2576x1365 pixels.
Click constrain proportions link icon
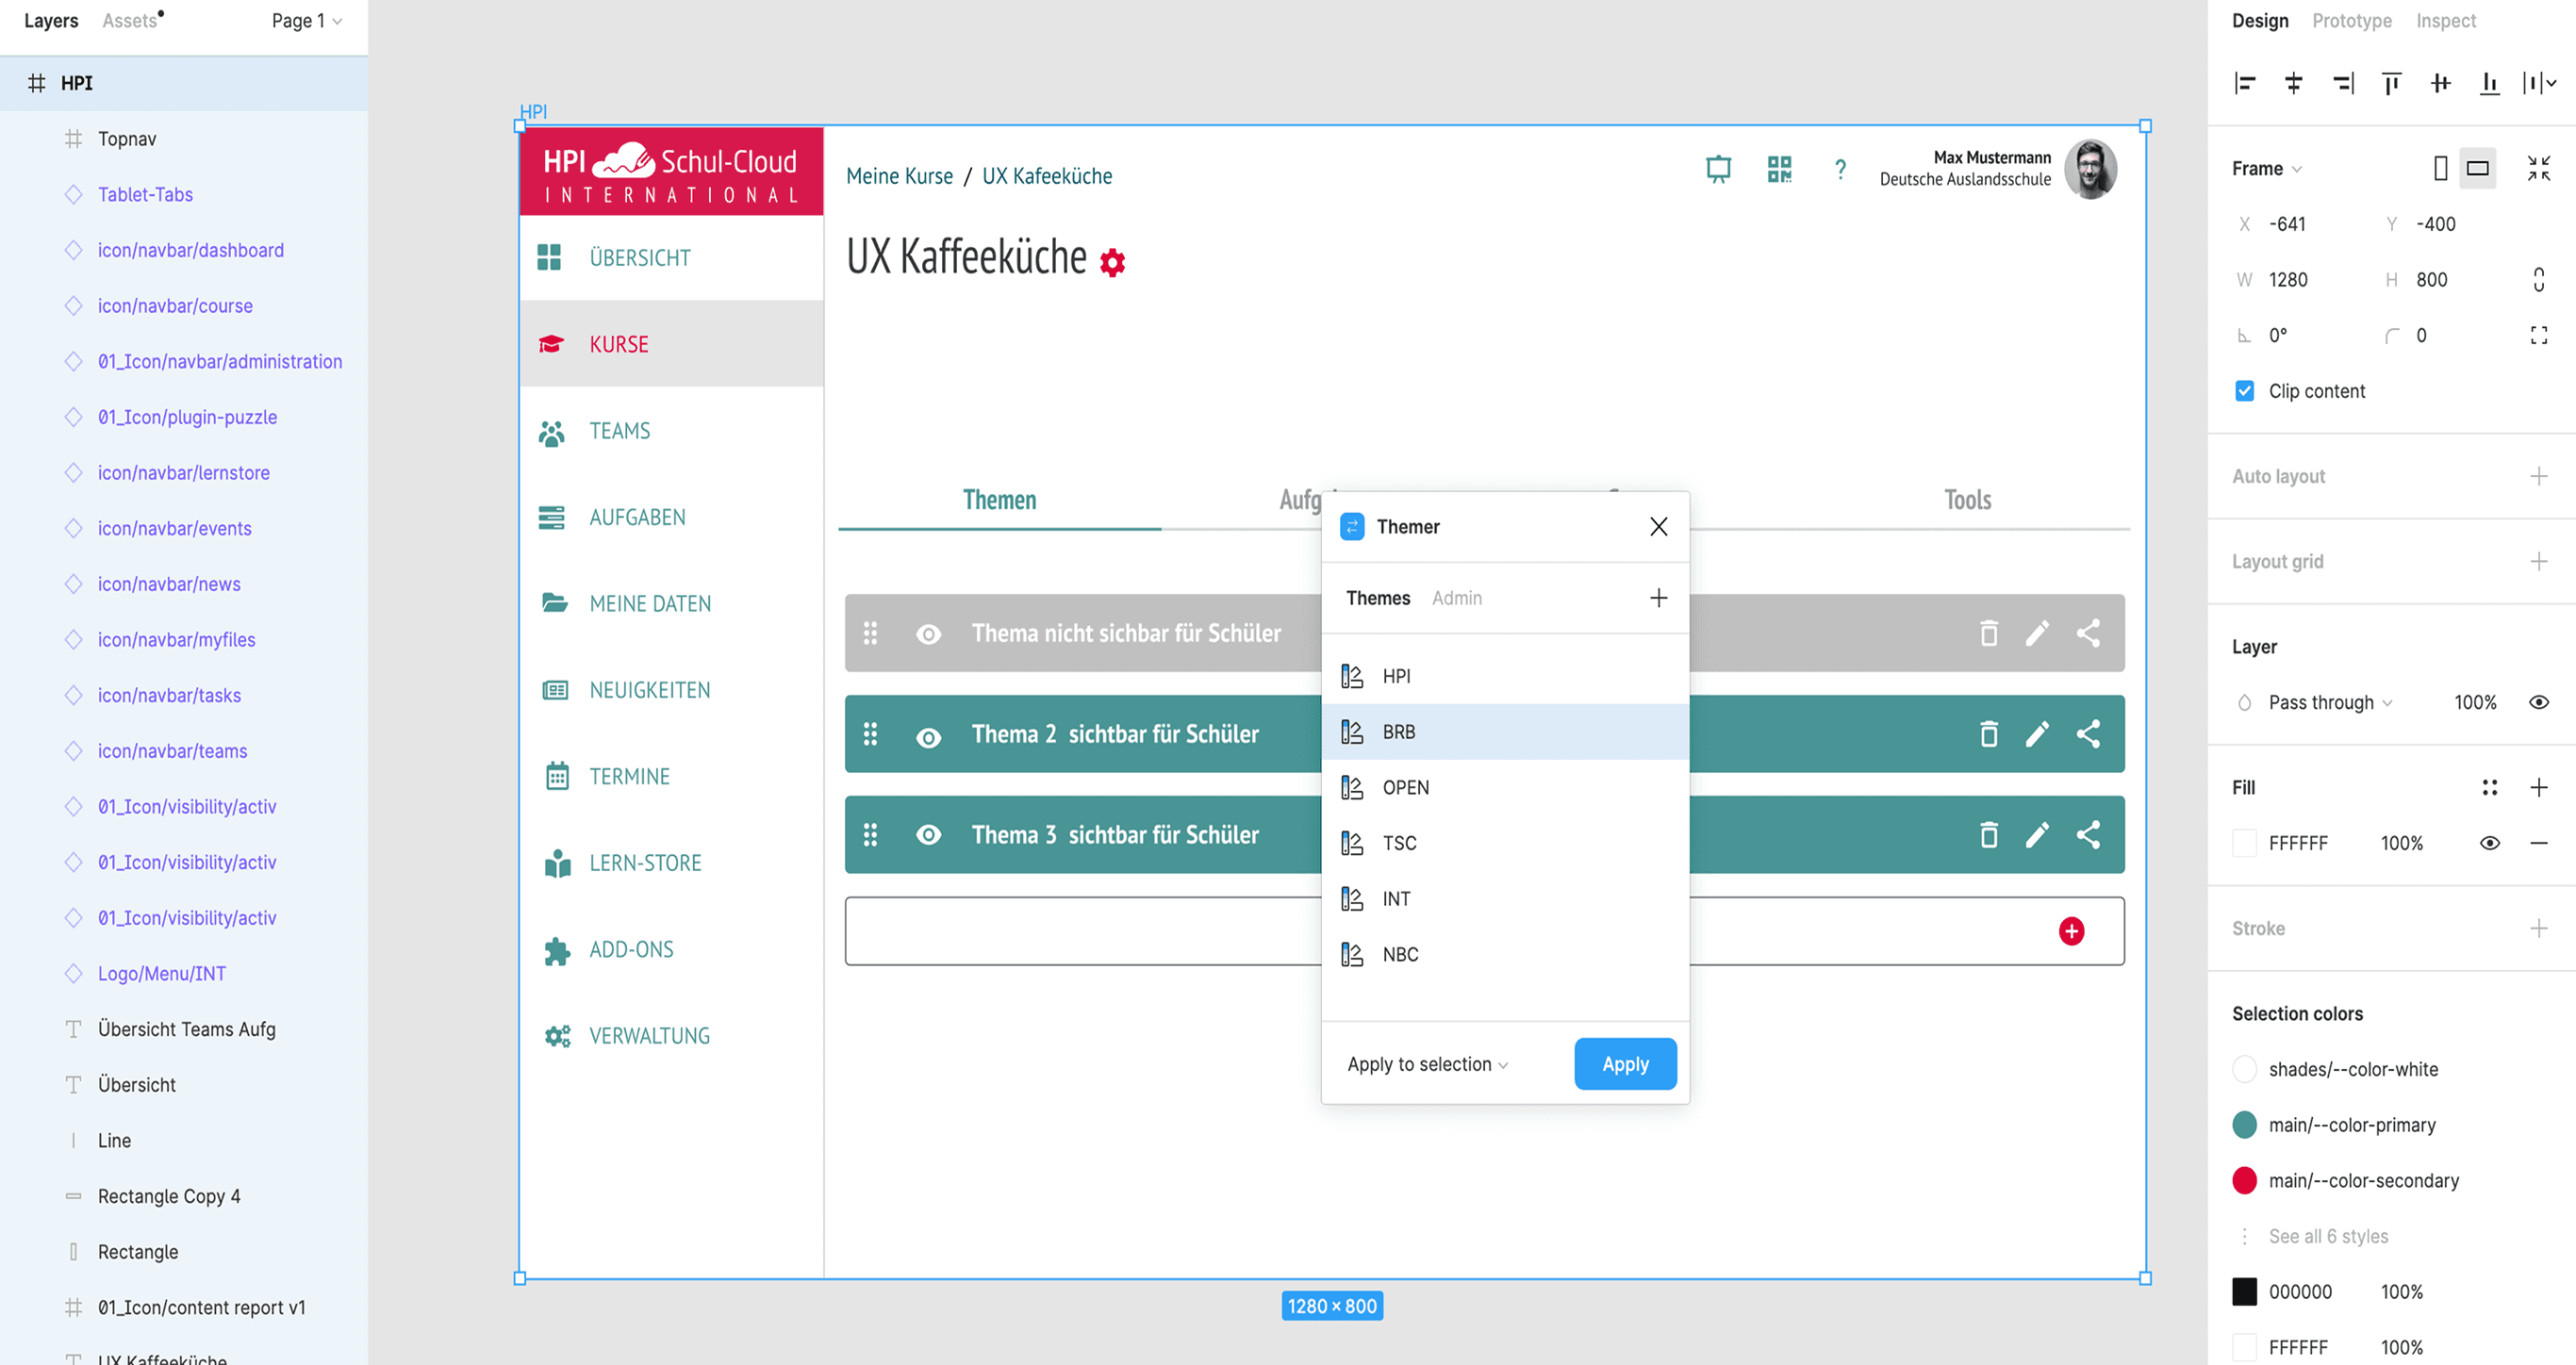[x=2538, y=280]
